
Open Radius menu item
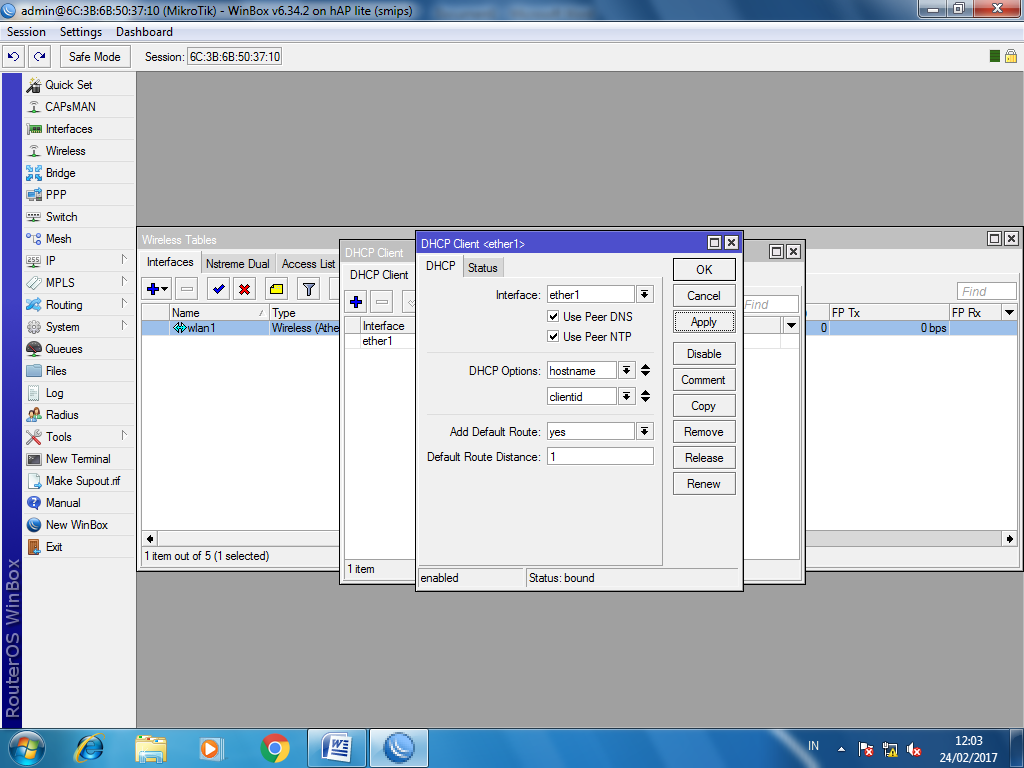[61, 415]
